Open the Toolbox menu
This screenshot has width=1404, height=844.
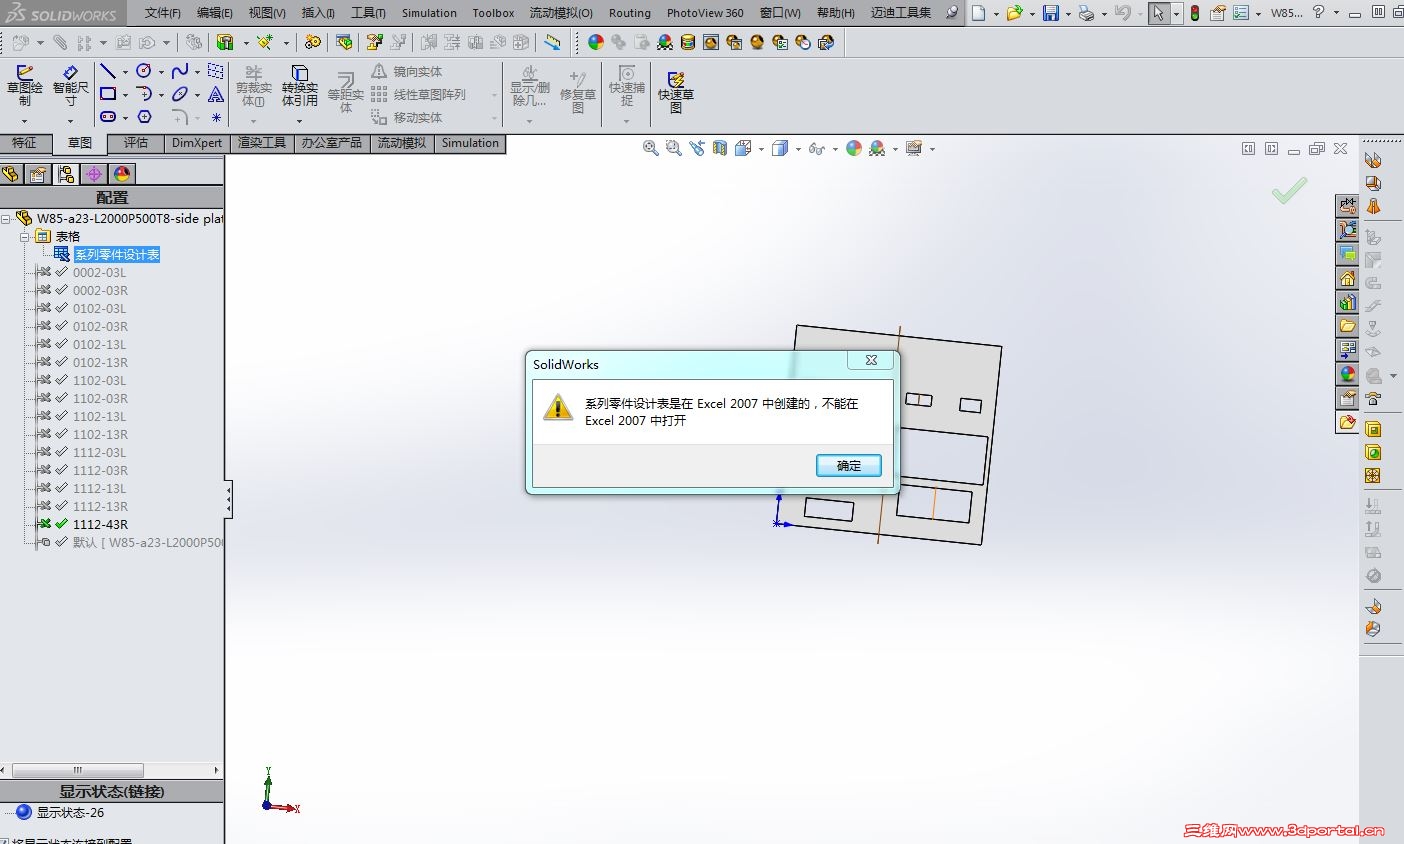[x=493, y=13]
